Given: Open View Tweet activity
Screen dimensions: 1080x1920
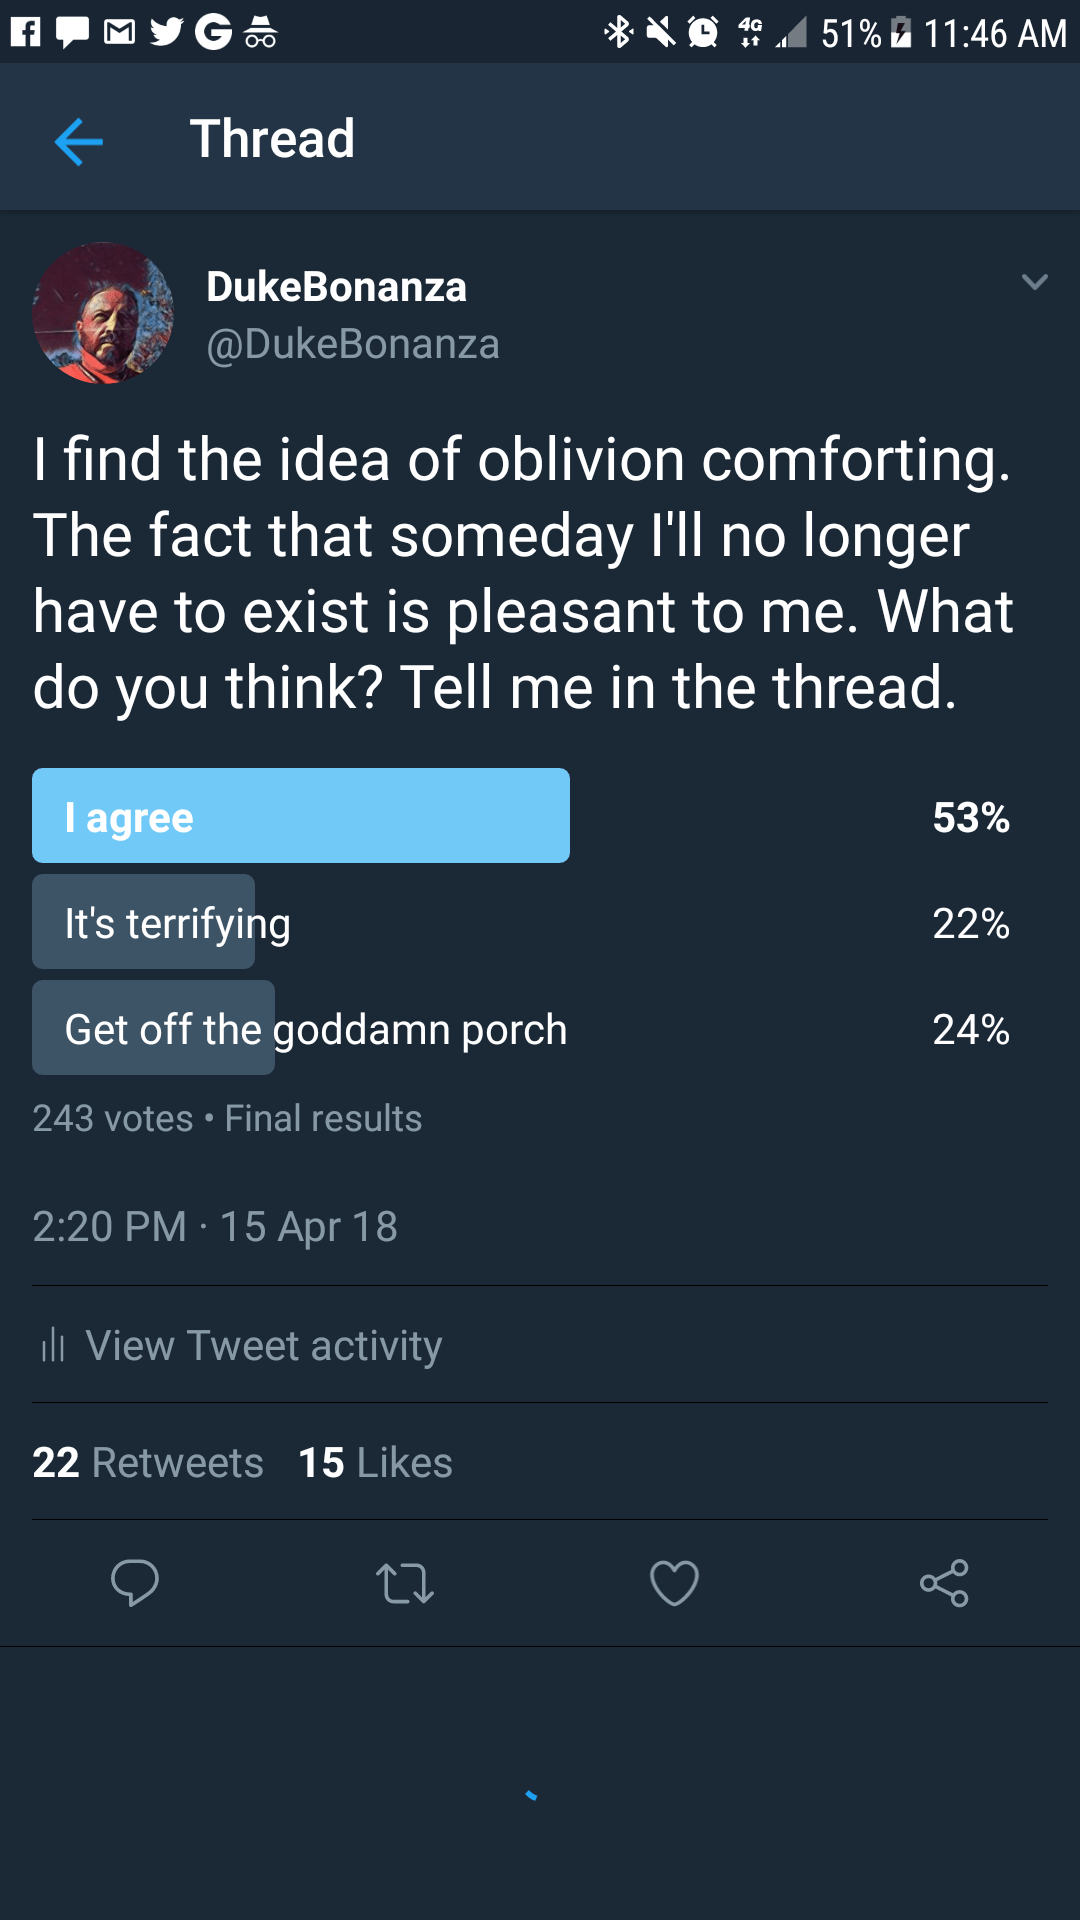Looking at the screenshot, I should coord(263,1345).
